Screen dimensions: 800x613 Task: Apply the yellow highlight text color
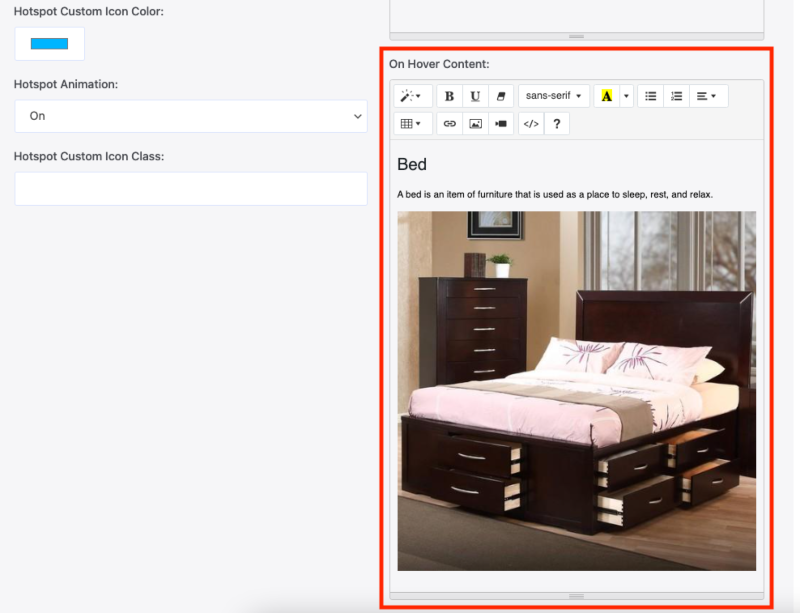point(607,96)
